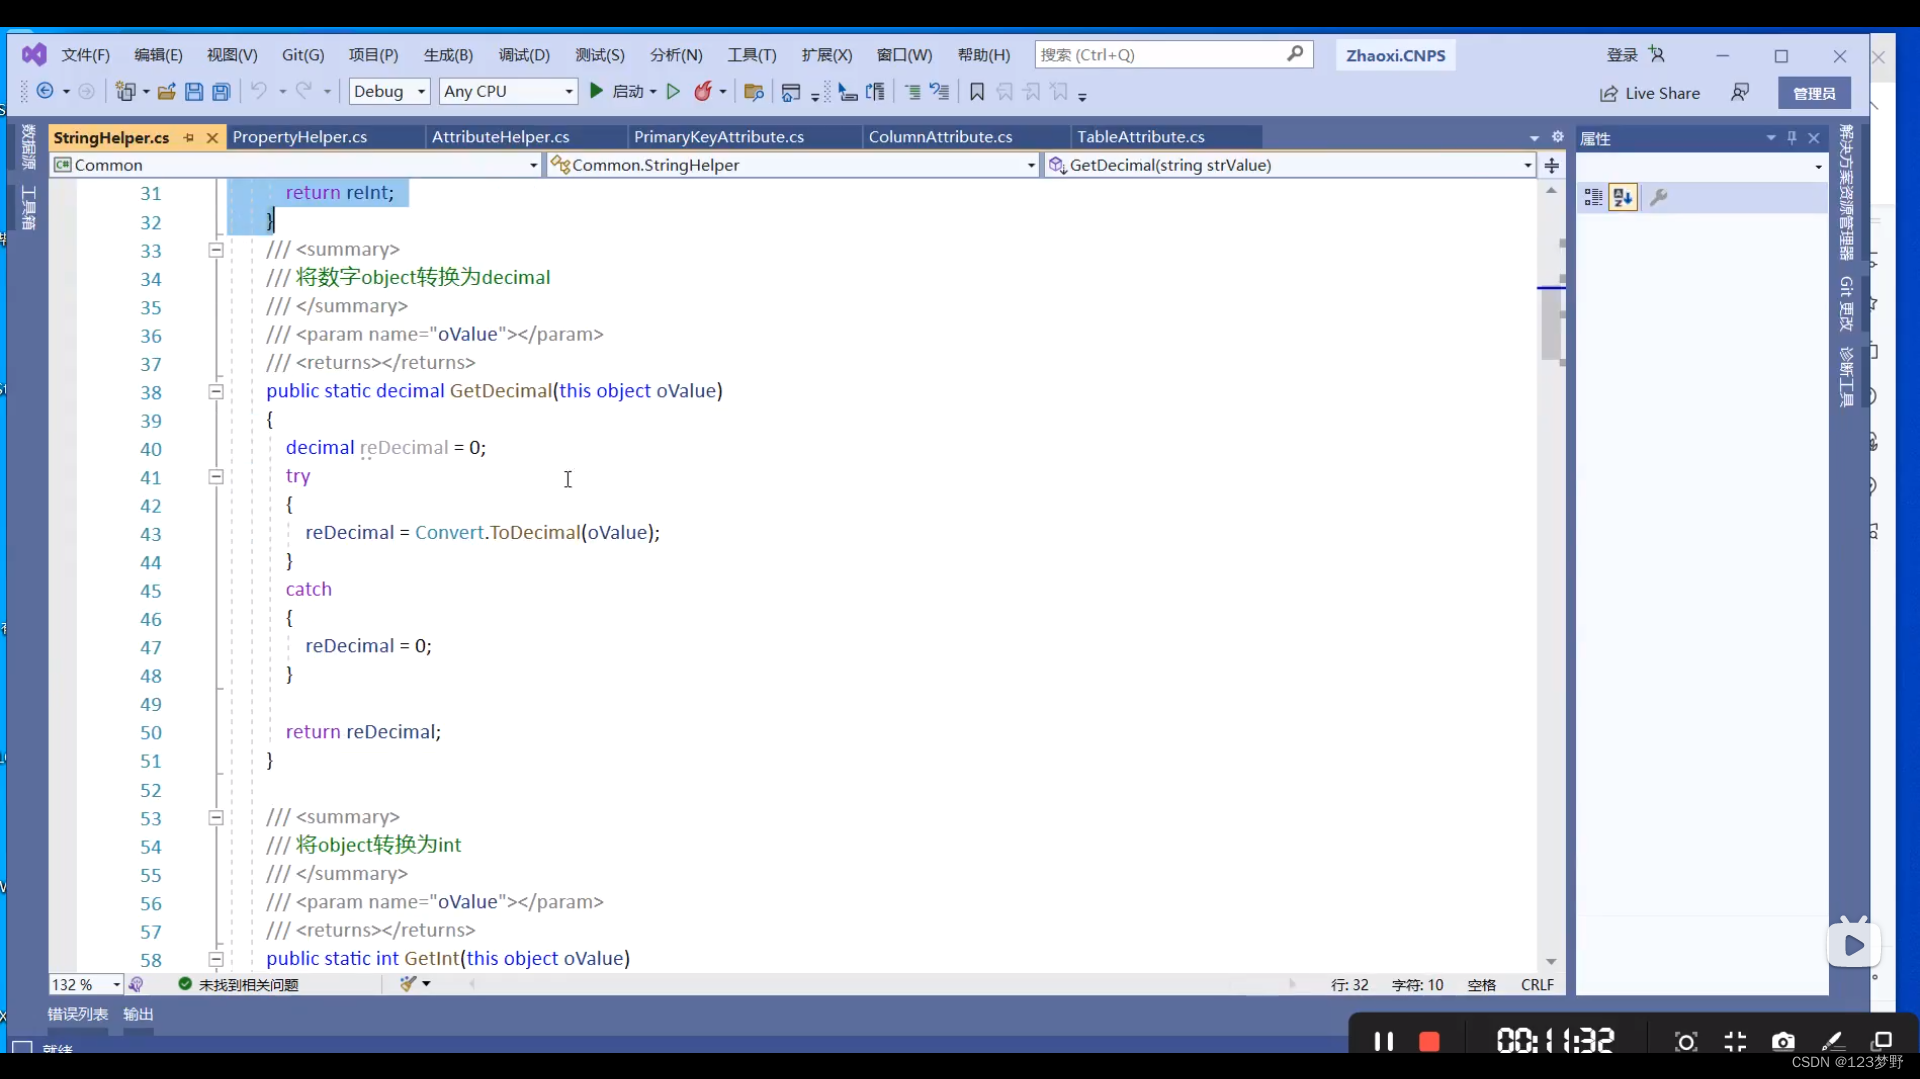Click the Hot Reload flame icon
The height and width of the screenshot is (1079, 1920).
tap(703, 91)
